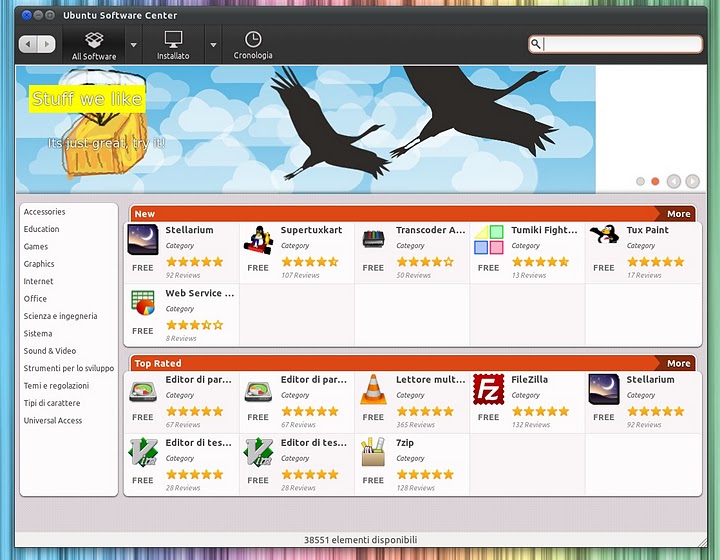
Task: Expand the Installato dropdown arrow
Action: click(x=213, y=45)
